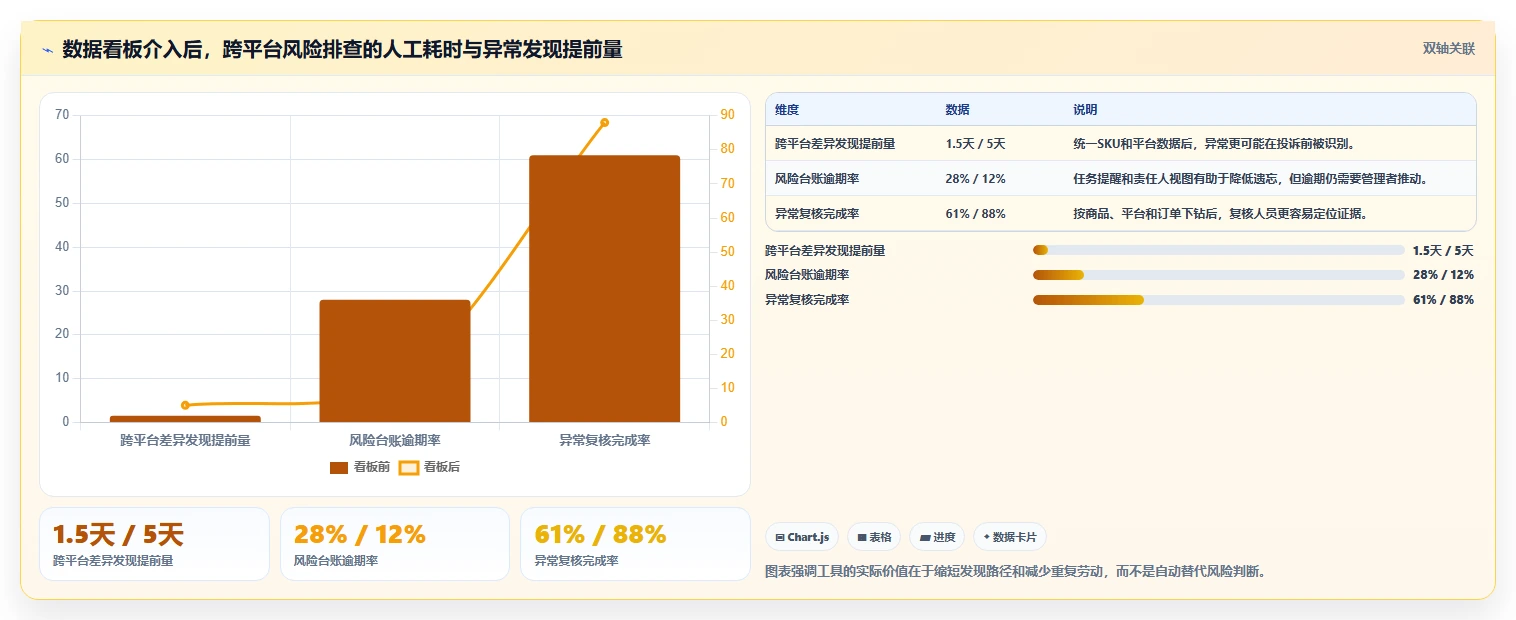
Task: Click the 维度 column header
Action: (787, 110)
